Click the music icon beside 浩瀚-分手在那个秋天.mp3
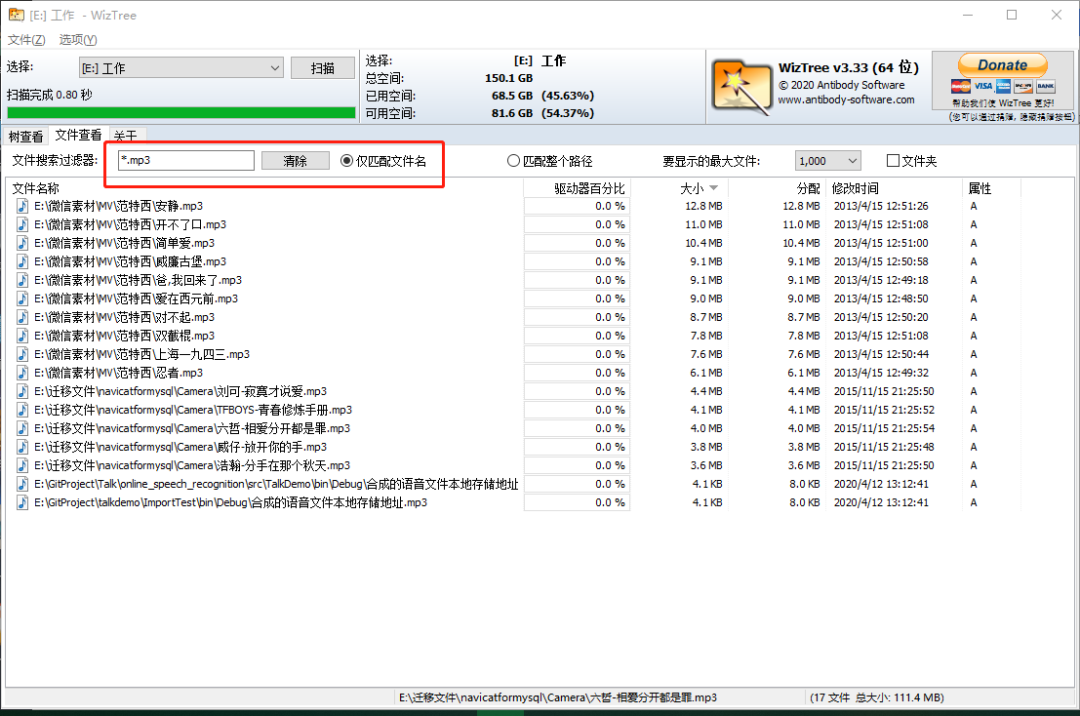 [x=23, y=466]
